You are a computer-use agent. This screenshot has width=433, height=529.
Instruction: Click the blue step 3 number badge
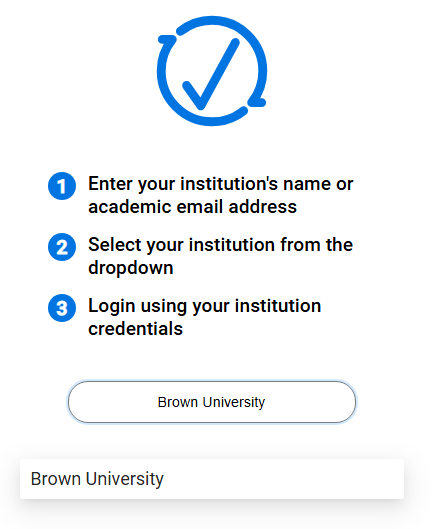click(62, 308)
